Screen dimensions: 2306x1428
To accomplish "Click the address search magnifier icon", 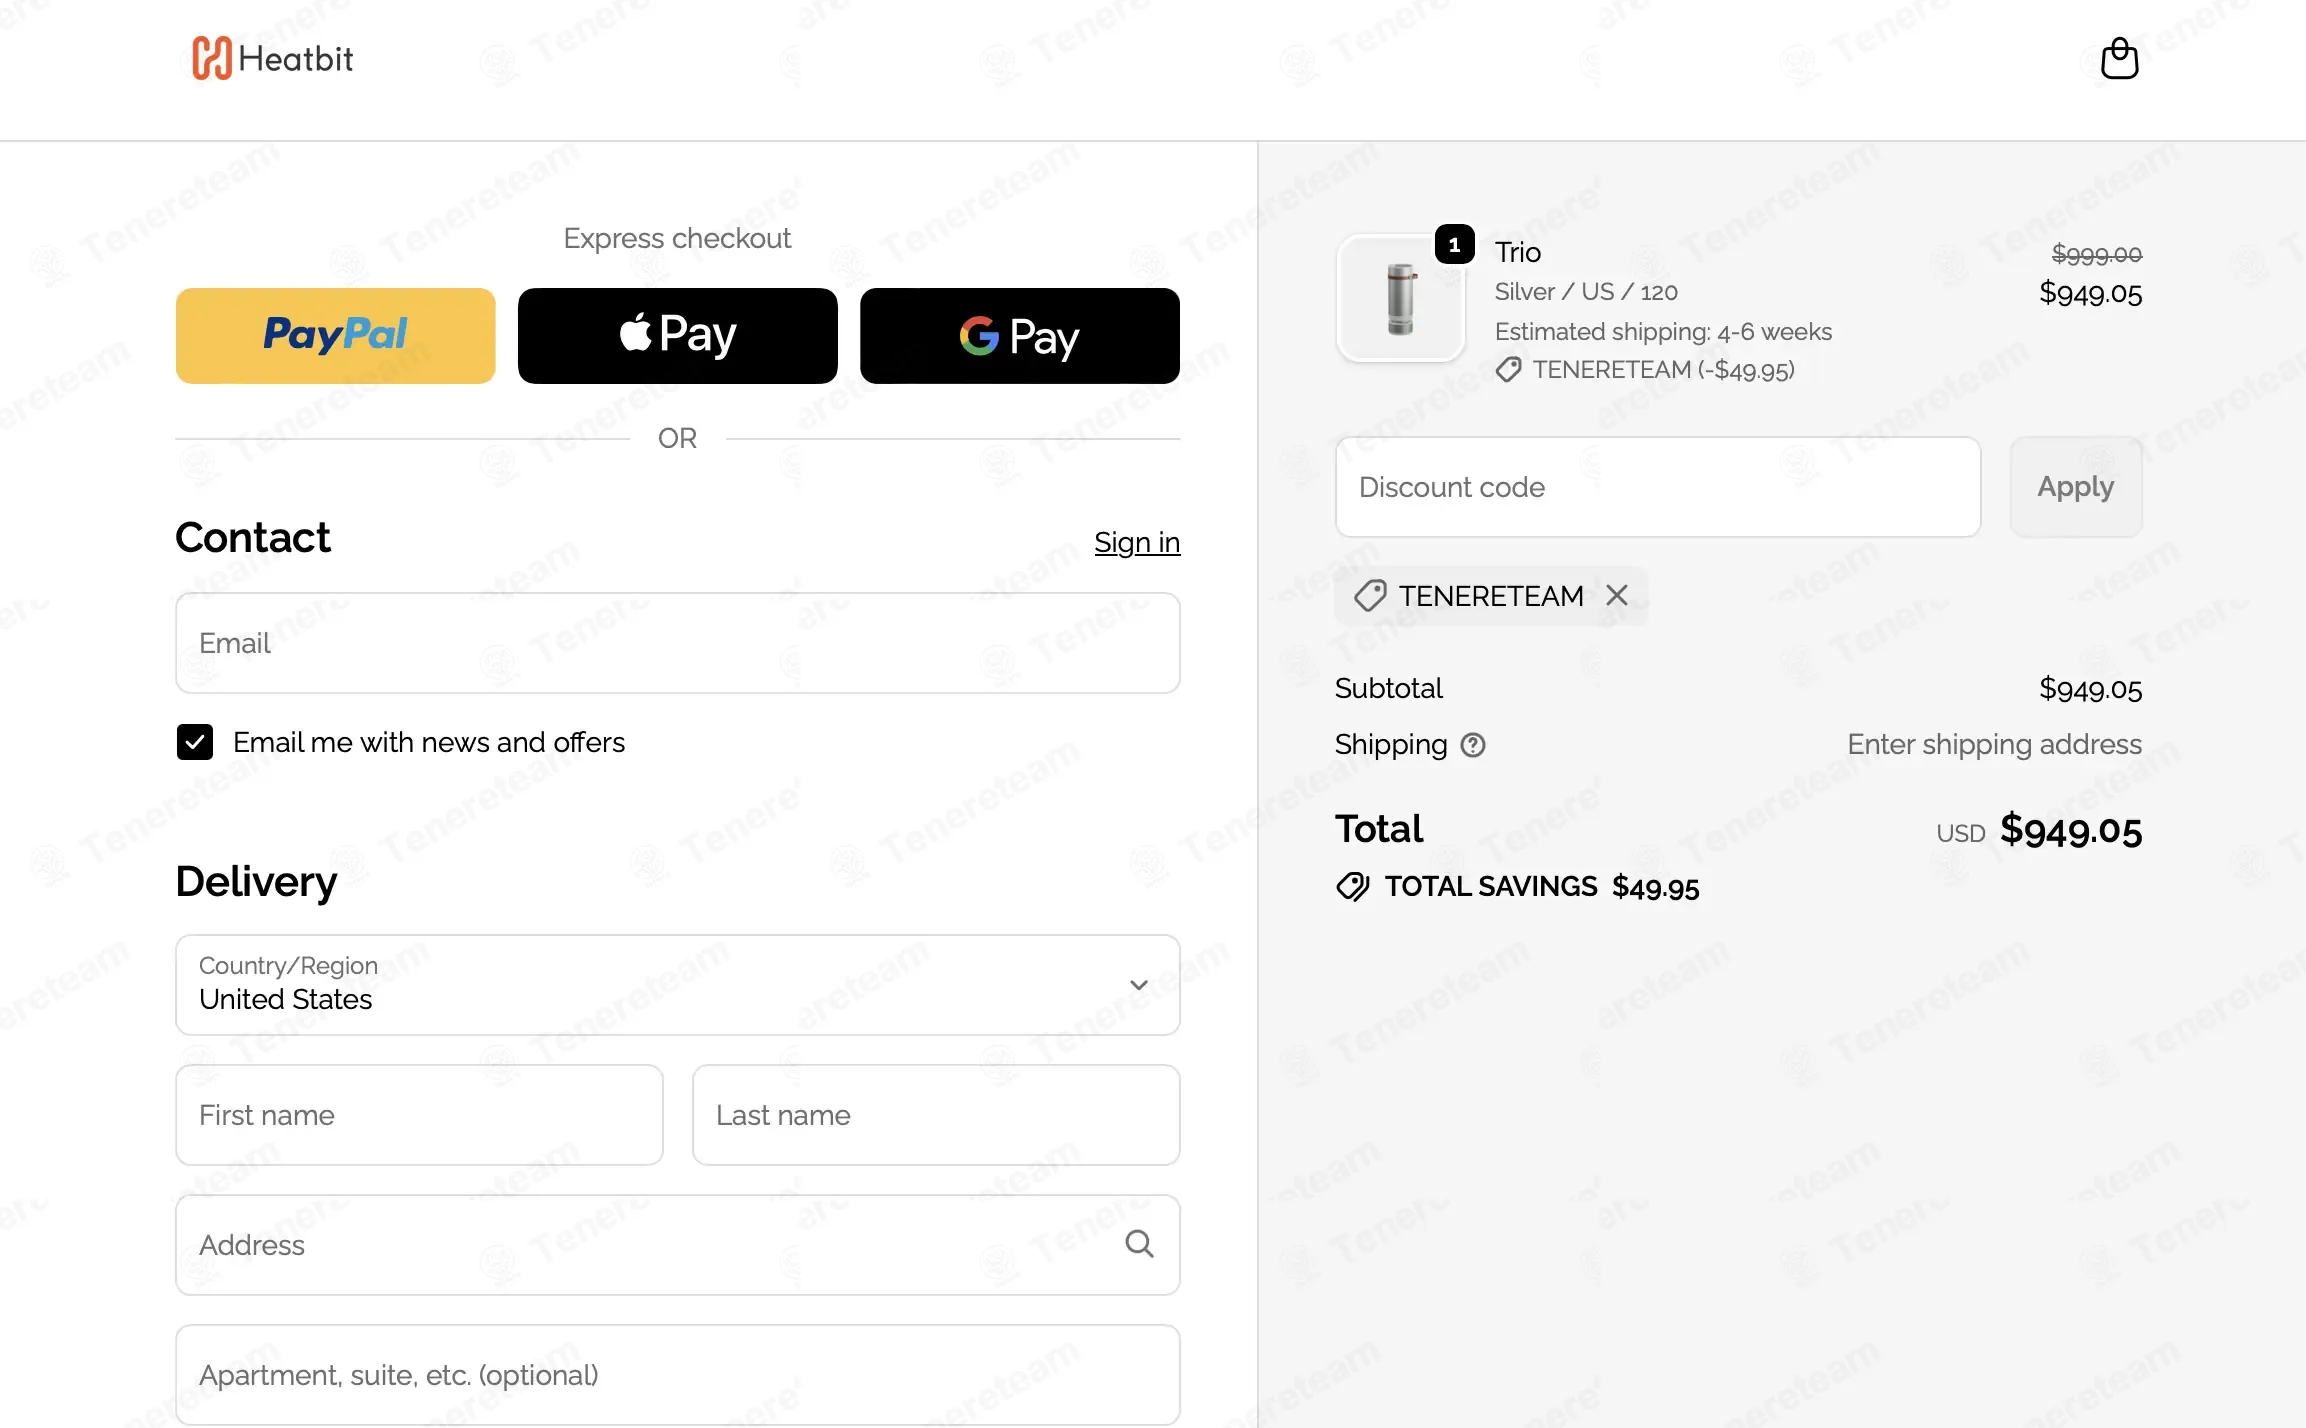I will pos(1139,1244).
